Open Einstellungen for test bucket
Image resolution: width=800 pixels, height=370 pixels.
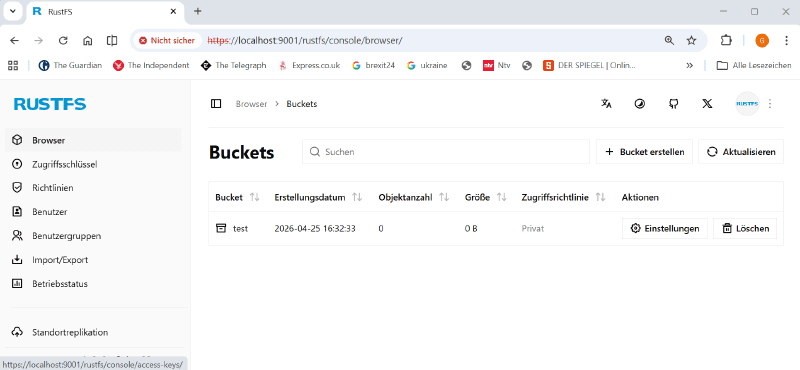[x=665, y=229]
